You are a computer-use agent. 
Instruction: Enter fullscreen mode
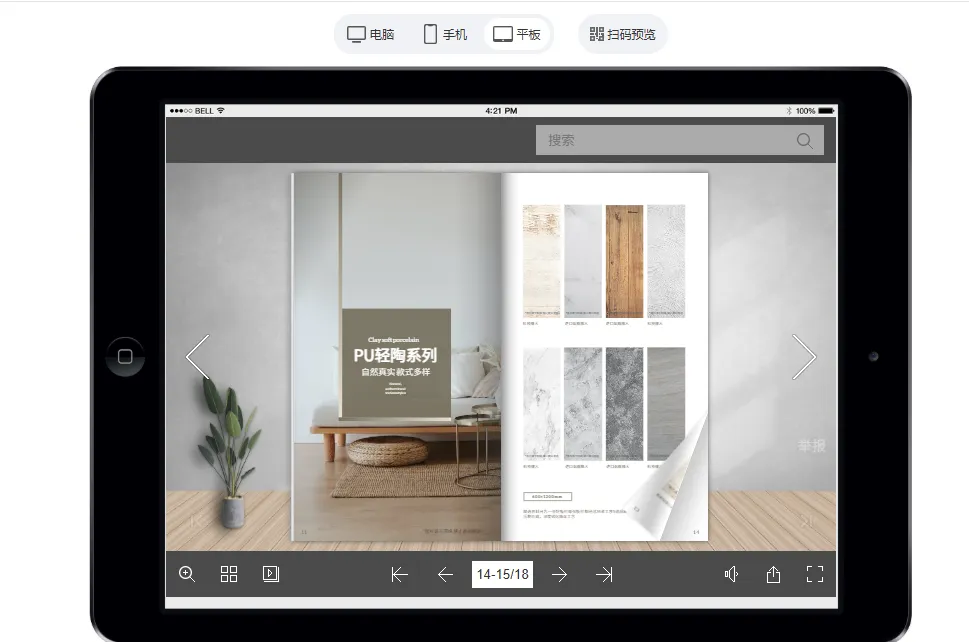click(x=815, y=574)
